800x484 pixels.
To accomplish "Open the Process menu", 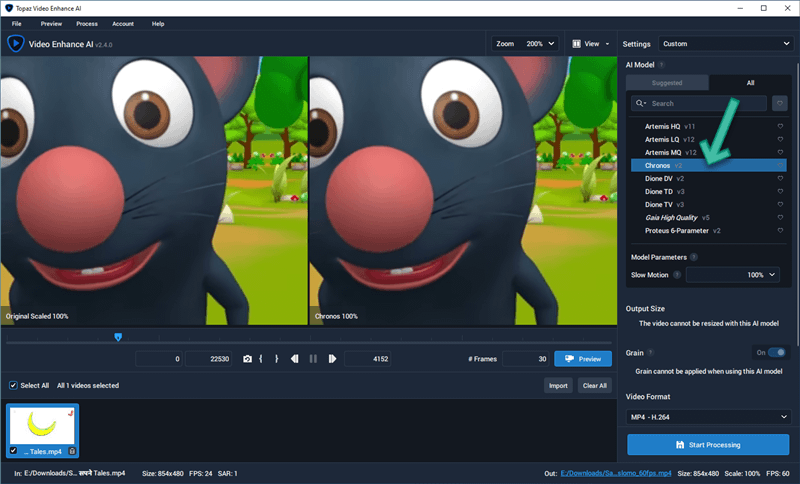I will pyautogui.click(x=87, y=24).
